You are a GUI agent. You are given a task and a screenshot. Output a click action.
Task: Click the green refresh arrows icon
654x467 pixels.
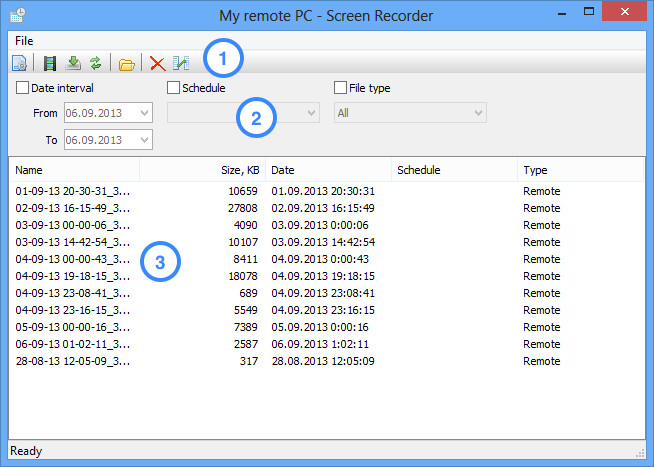(96, 64)
